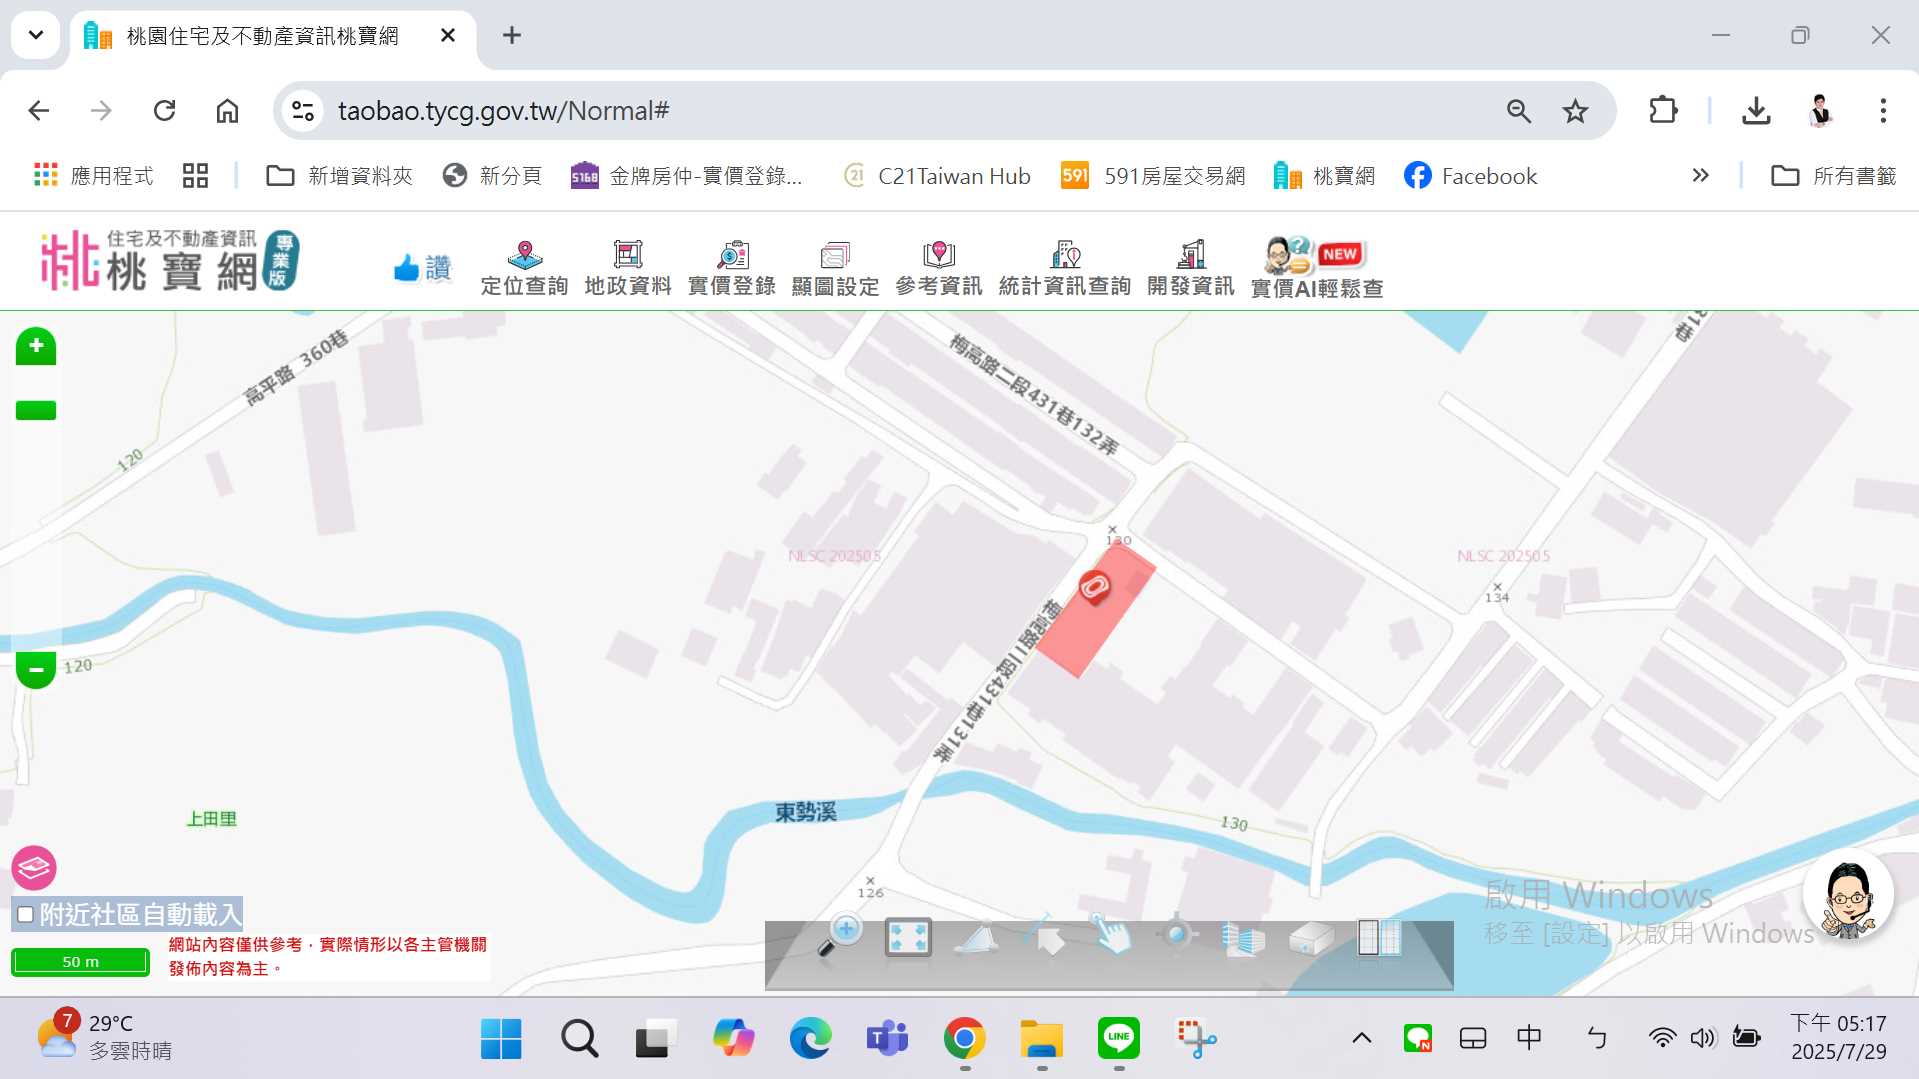Open the 3D buildings view tool
This screenshot has width=1919, height=1079.
[1243, 938]
